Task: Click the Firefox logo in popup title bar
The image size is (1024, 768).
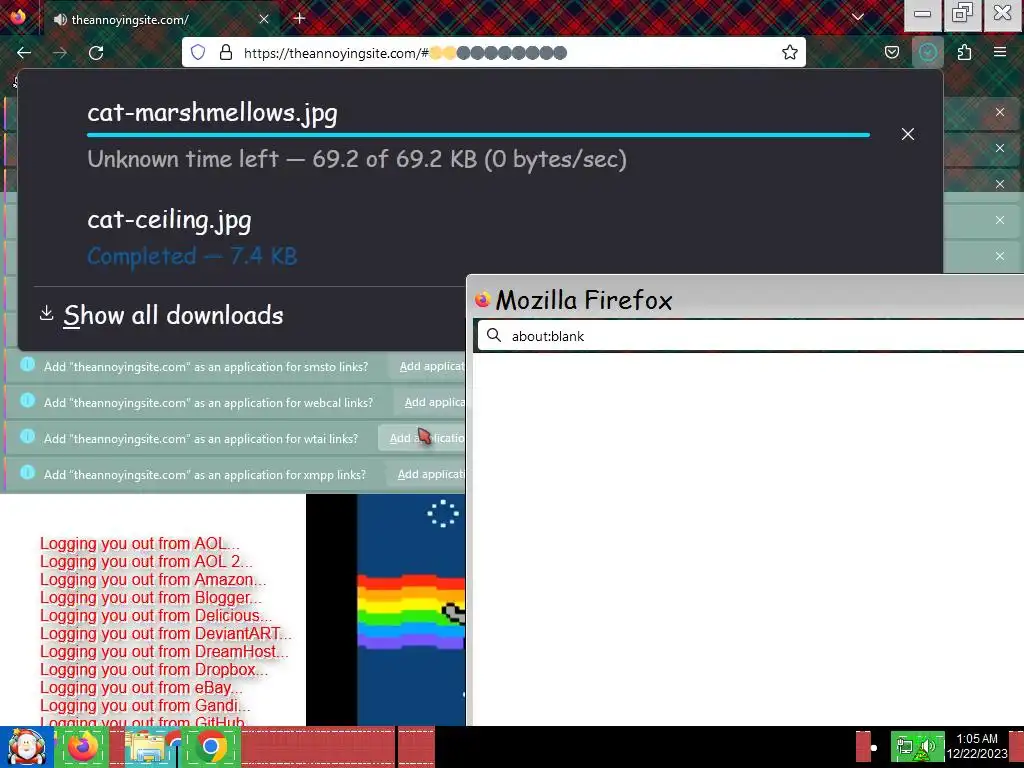Action: tap(483, 300)
